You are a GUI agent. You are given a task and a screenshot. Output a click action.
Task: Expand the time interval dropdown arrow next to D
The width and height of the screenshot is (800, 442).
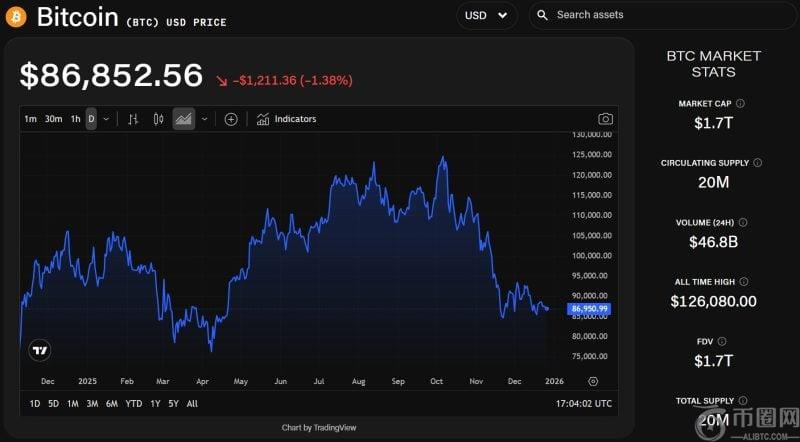(x=106, y=119)
